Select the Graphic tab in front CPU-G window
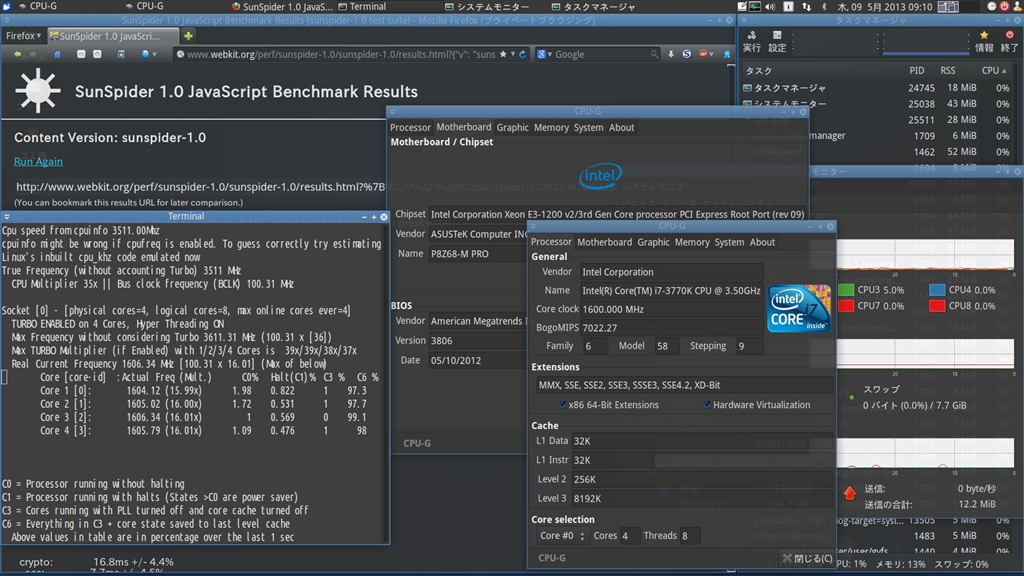 (x=653, y=242)
